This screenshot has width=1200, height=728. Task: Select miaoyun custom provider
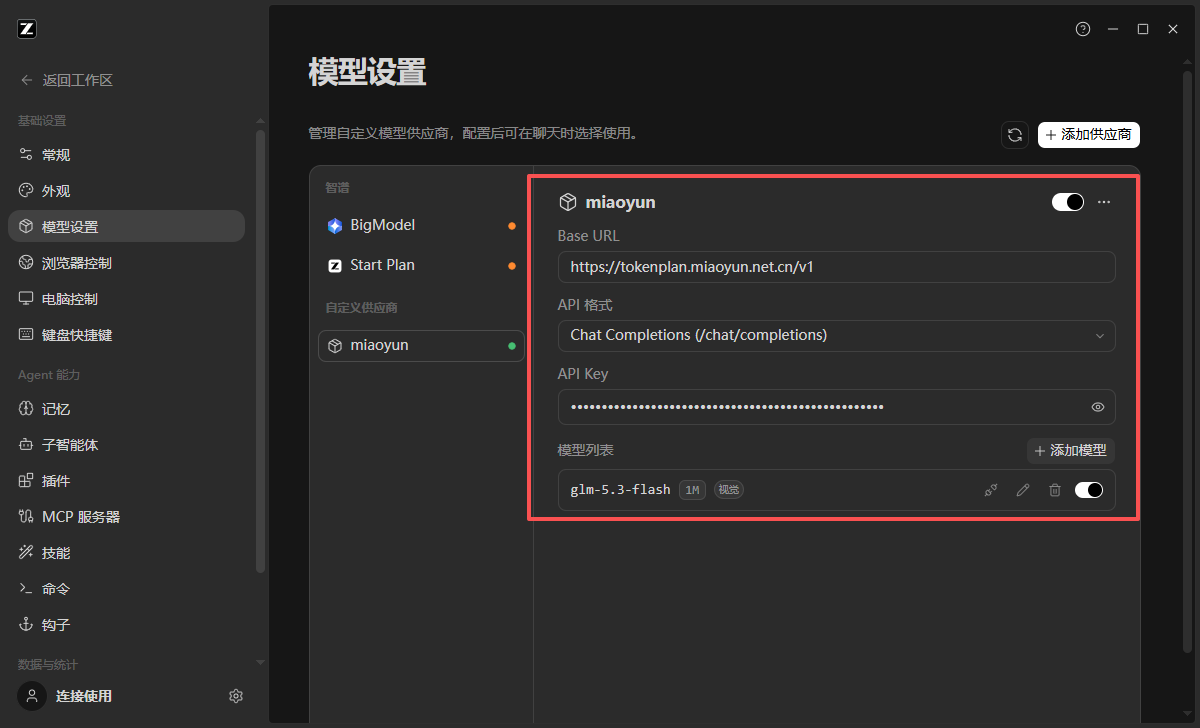(x=421, y=346)
